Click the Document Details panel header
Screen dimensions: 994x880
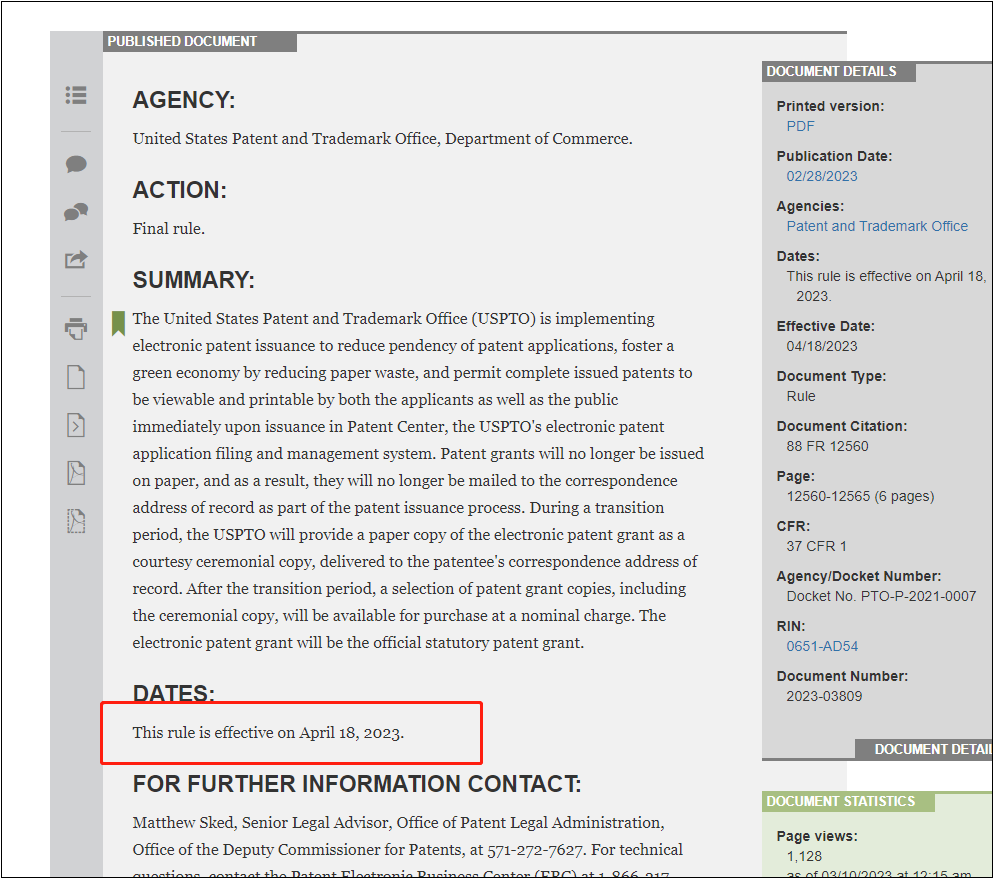(x=831, y=72)
